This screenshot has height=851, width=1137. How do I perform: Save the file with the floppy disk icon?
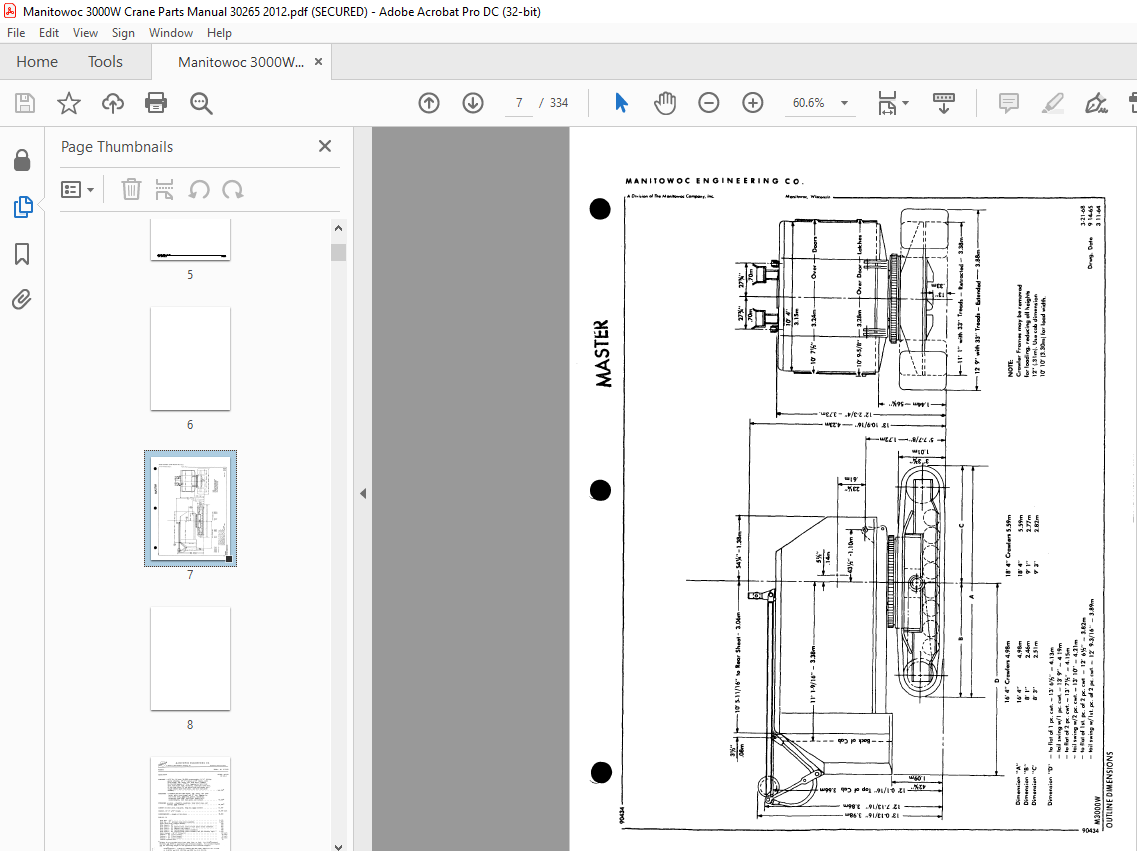tap(25, 103)
